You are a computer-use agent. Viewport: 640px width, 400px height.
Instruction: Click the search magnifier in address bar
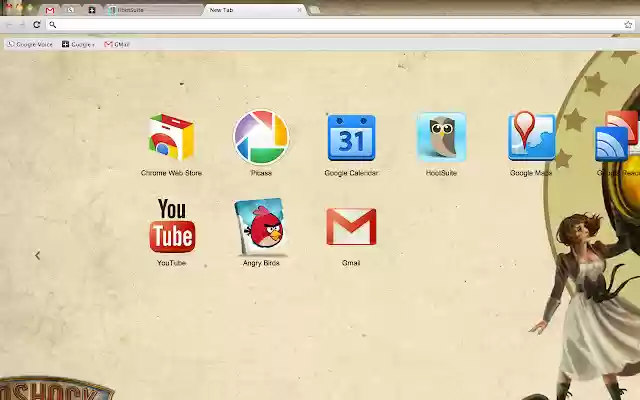coord(53,25)
